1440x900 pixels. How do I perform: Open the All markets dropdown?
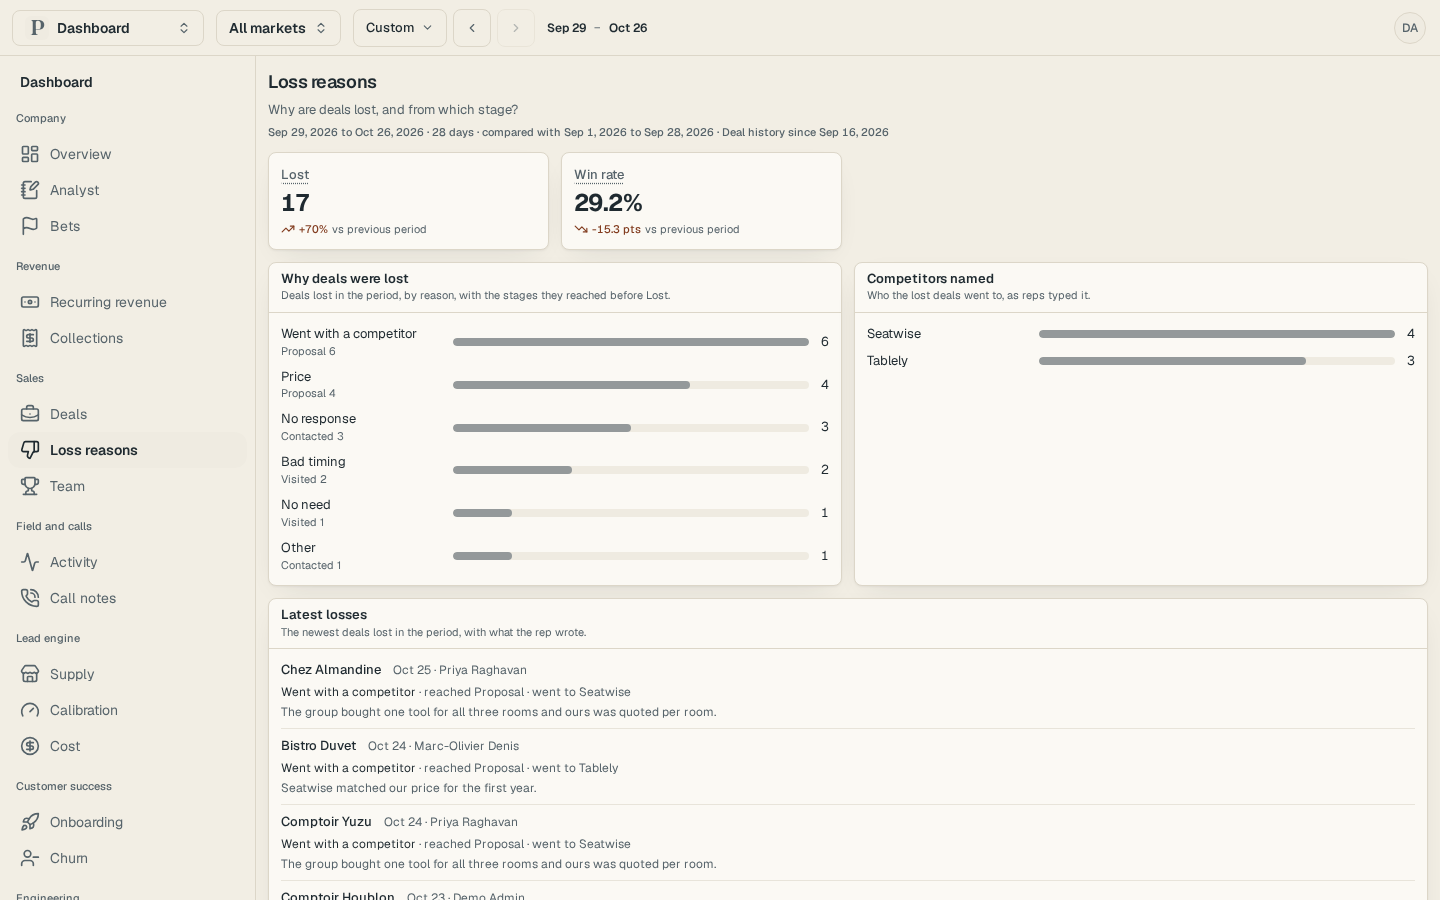click(x=278, y=28)
